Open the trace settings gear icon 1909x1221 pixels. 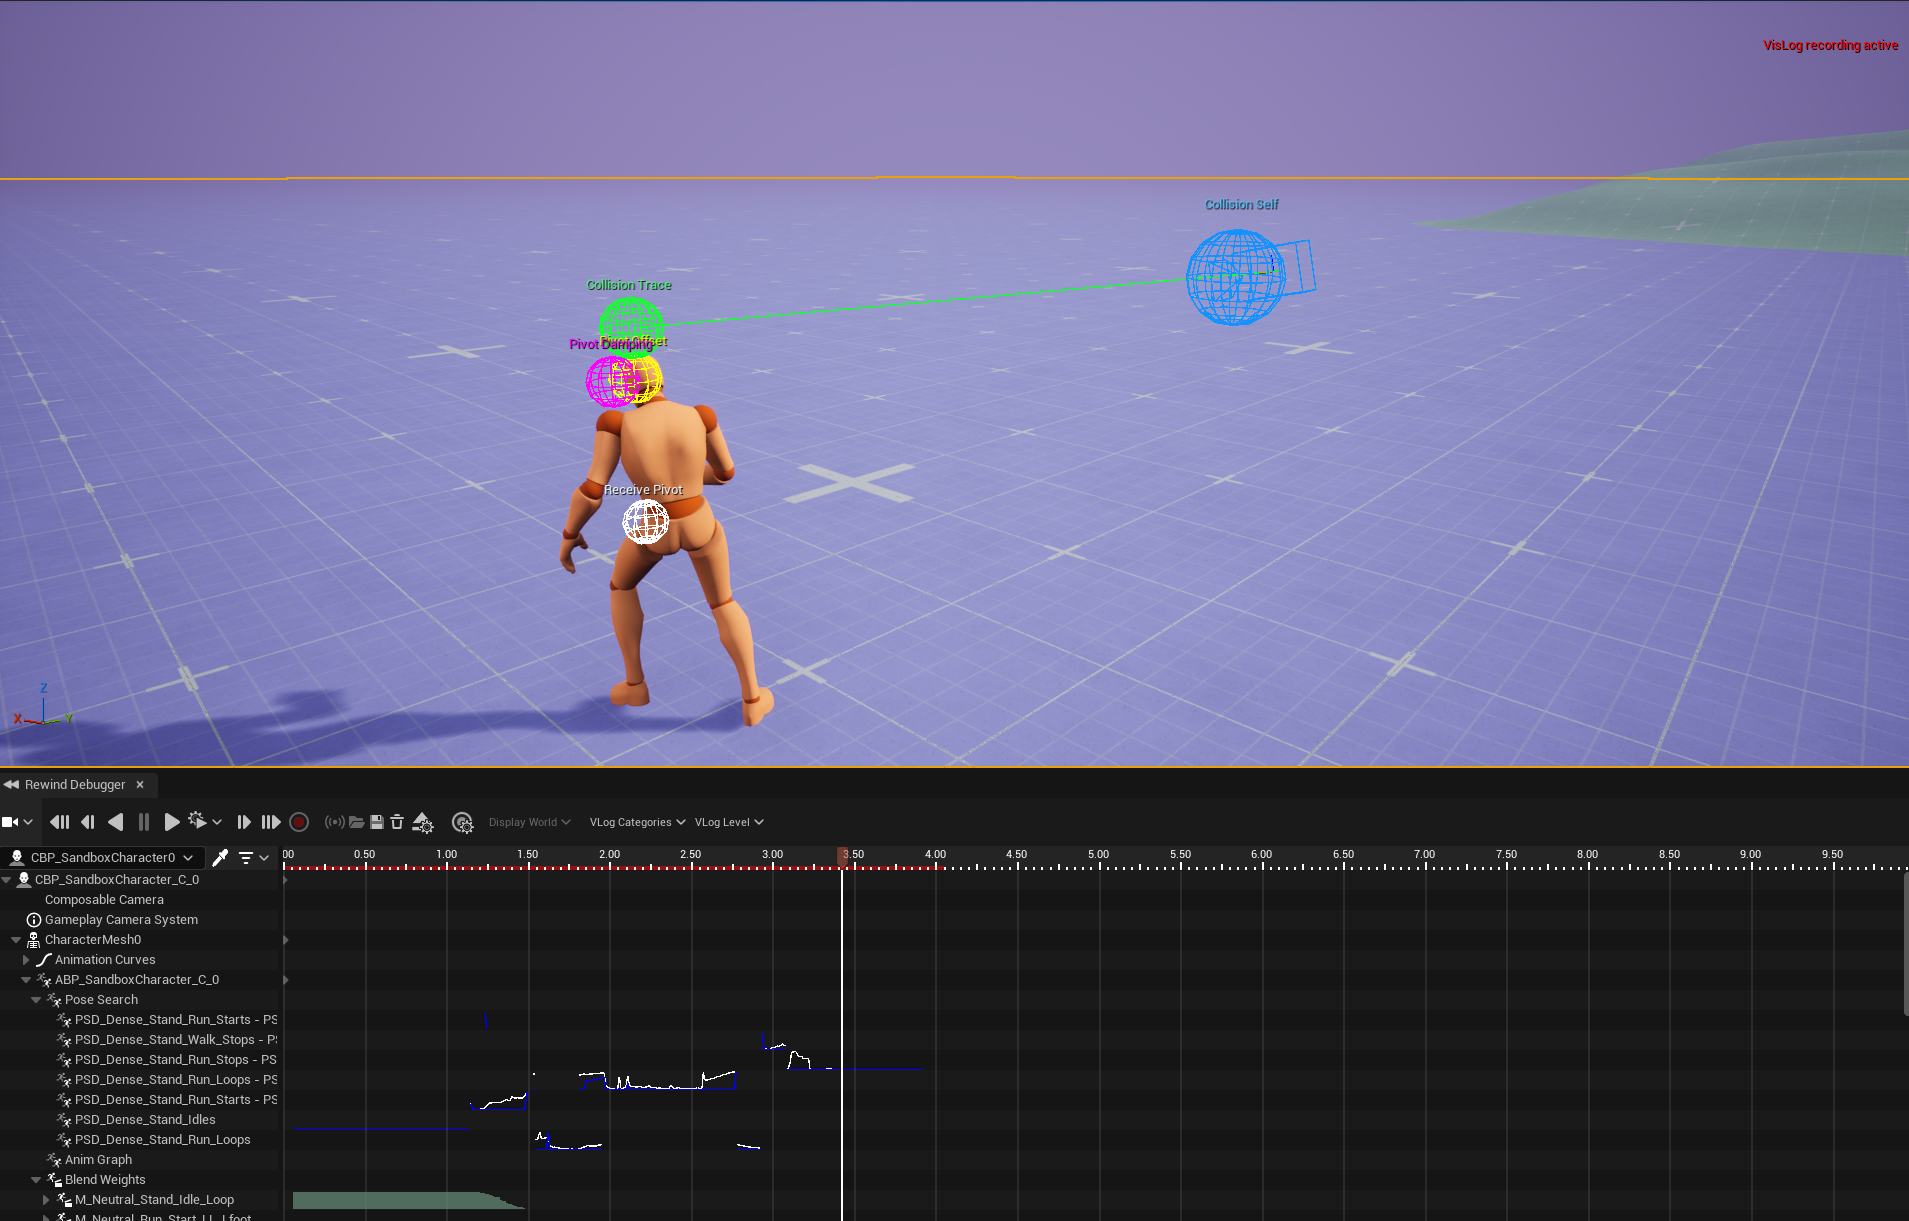(x=462, y=822)
